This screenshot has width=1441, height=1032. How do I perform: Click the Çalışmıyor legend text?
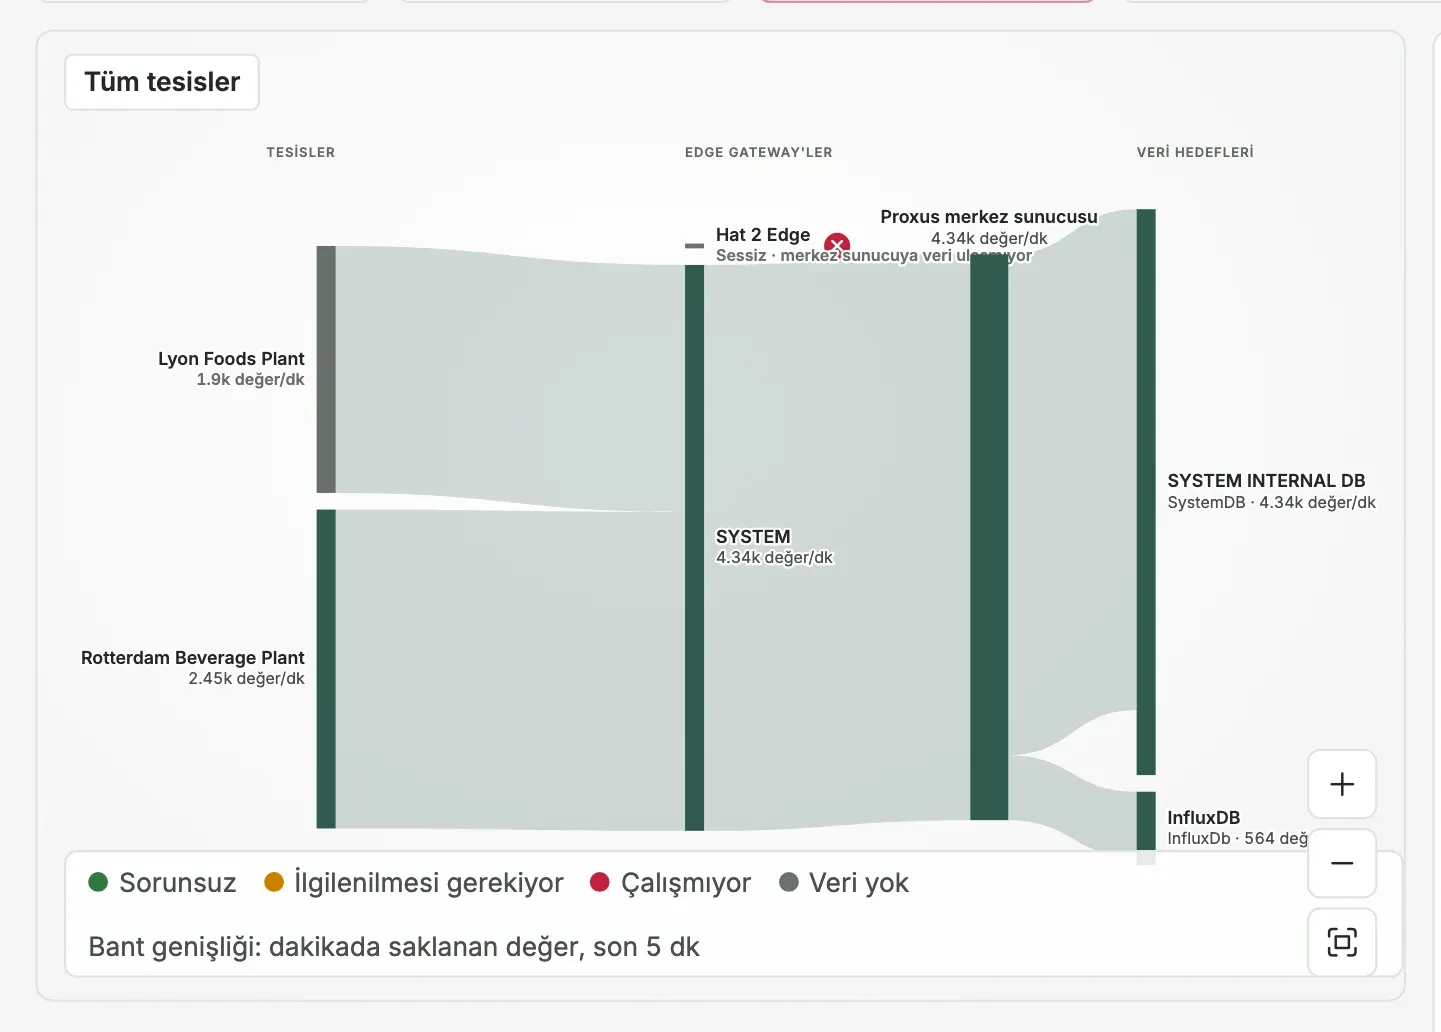686,883
